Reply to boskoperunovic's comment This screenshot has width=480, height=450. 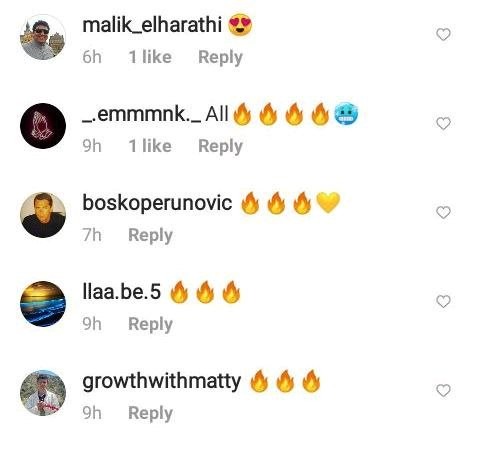point(150,235)
